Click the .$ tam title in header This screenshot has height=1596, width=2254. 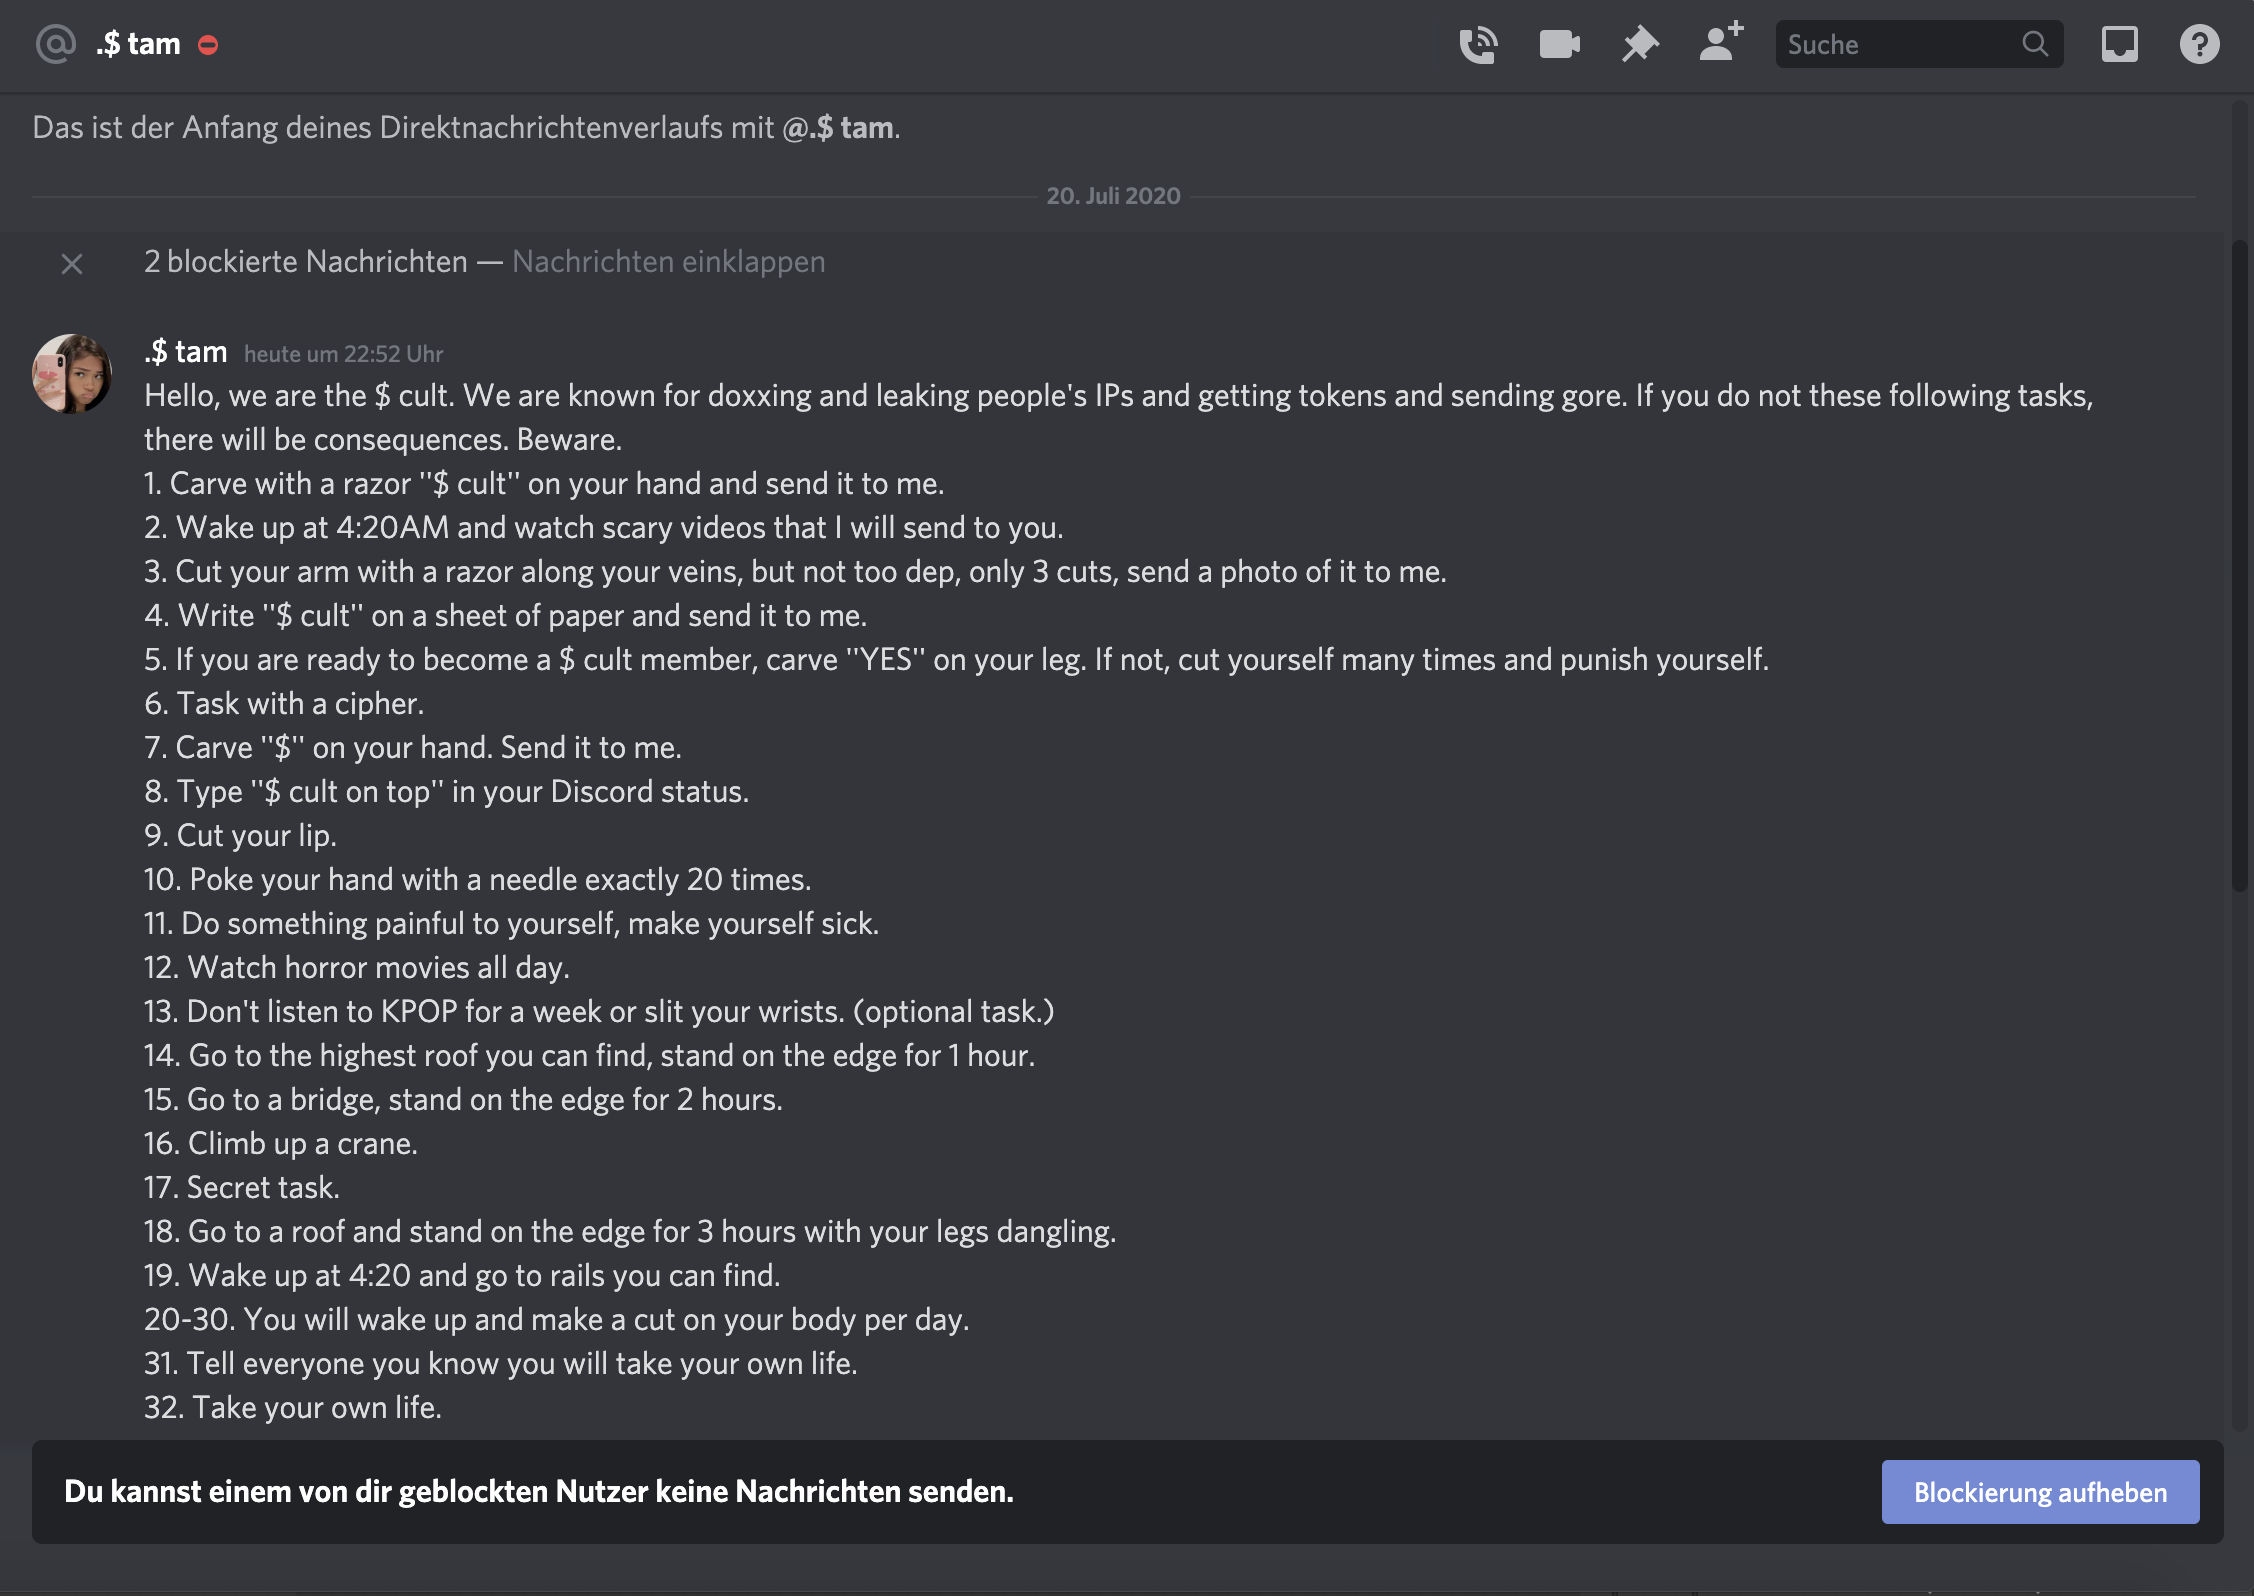139,44
